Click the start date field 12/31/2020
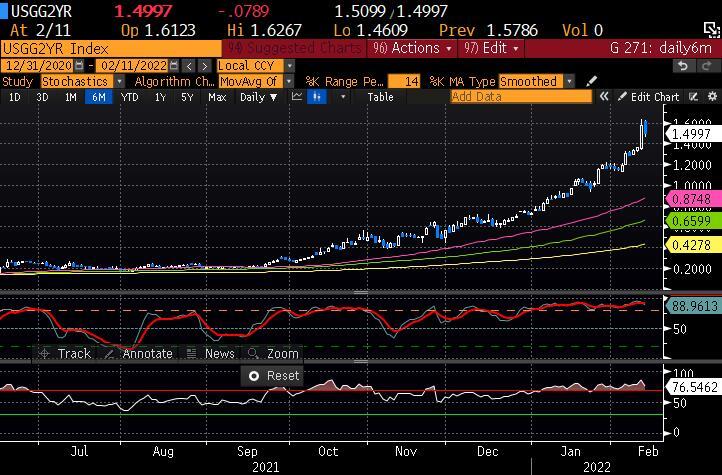 coord(38,65)
